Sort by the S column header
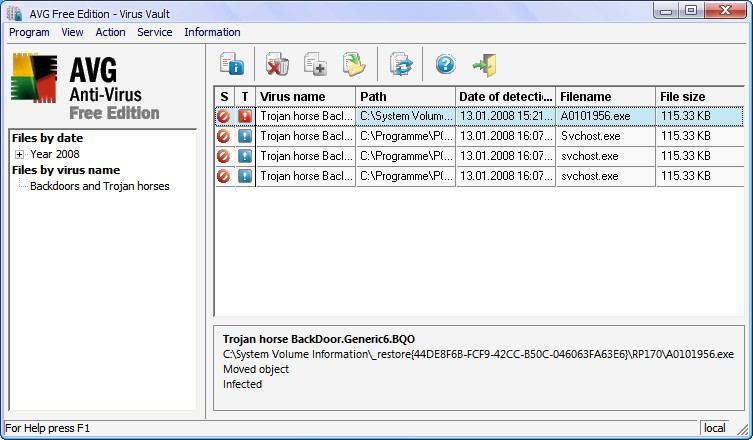This screenshot has height=440, width=753. 224,97
